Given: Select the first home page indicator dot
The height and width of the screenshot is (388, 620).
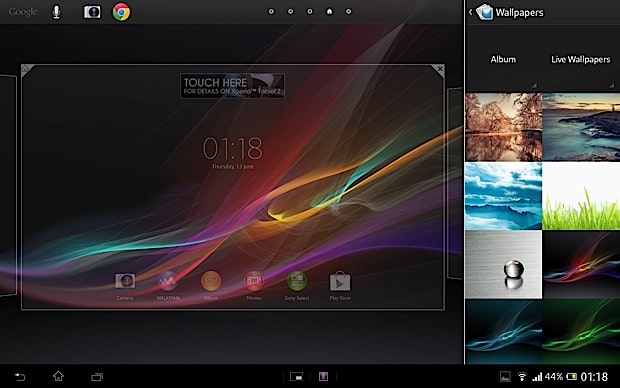Looking at the screenshot, I should [271, 11].
